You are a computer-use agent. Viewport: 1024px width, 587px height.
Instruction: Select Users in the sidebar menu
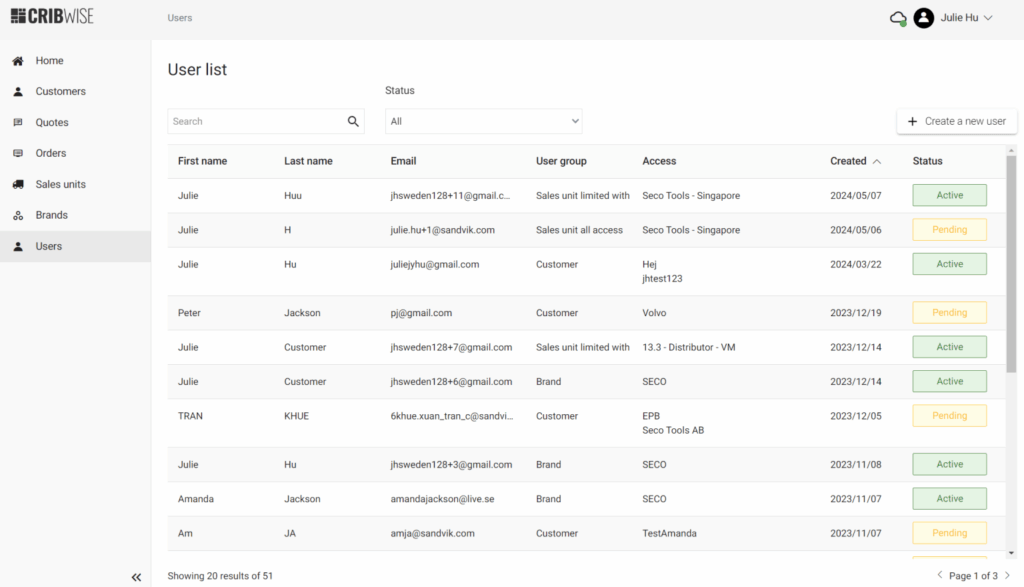pos(49,246)
